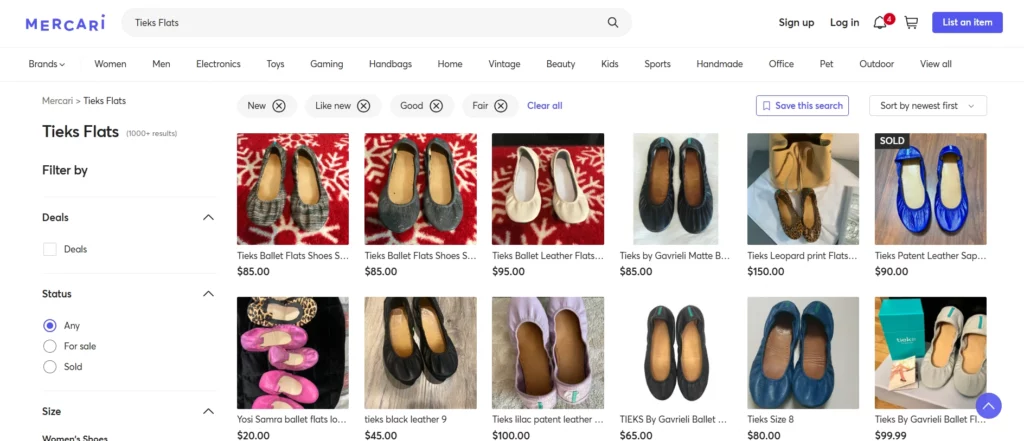
Task: Open the Handmade category
Action: point(720,64)
